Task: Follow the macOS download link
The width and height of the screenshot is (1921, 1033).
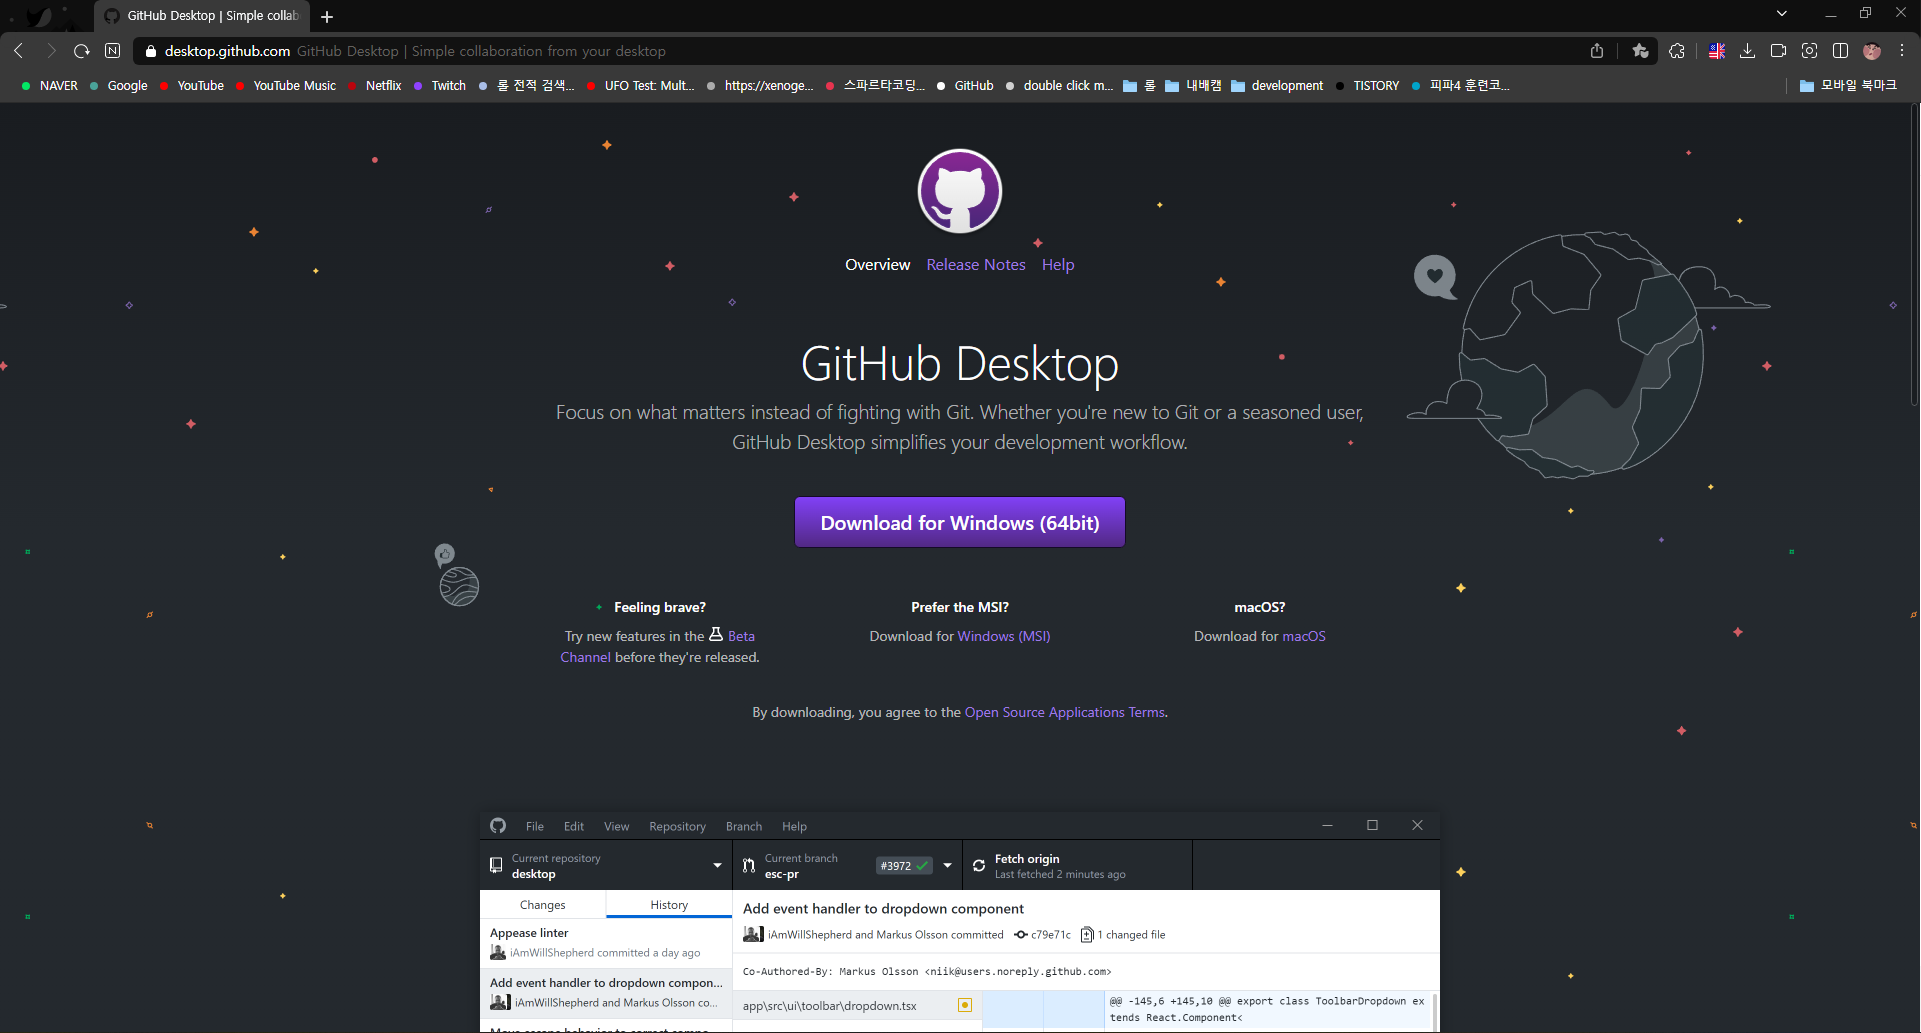Action: pos(1304,636)
